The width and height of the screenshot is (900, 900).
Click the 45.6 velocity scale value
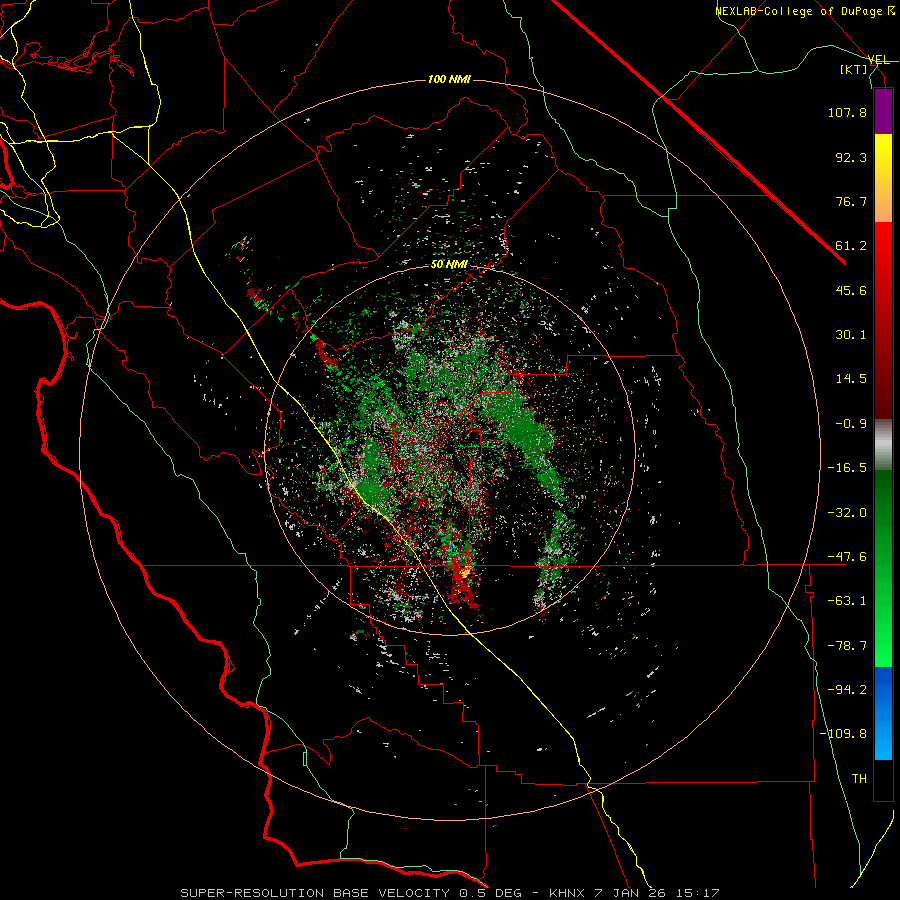point(851,290)
